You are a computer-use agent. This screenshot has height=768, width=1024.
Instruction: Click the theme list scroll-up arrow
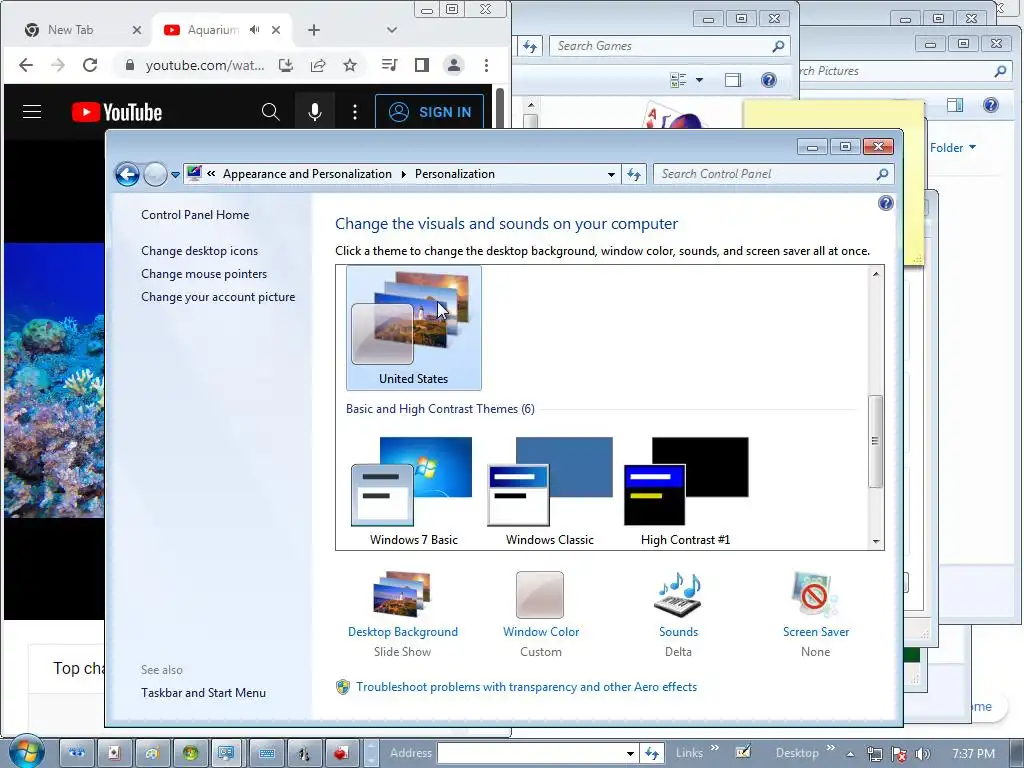(876, 274)
